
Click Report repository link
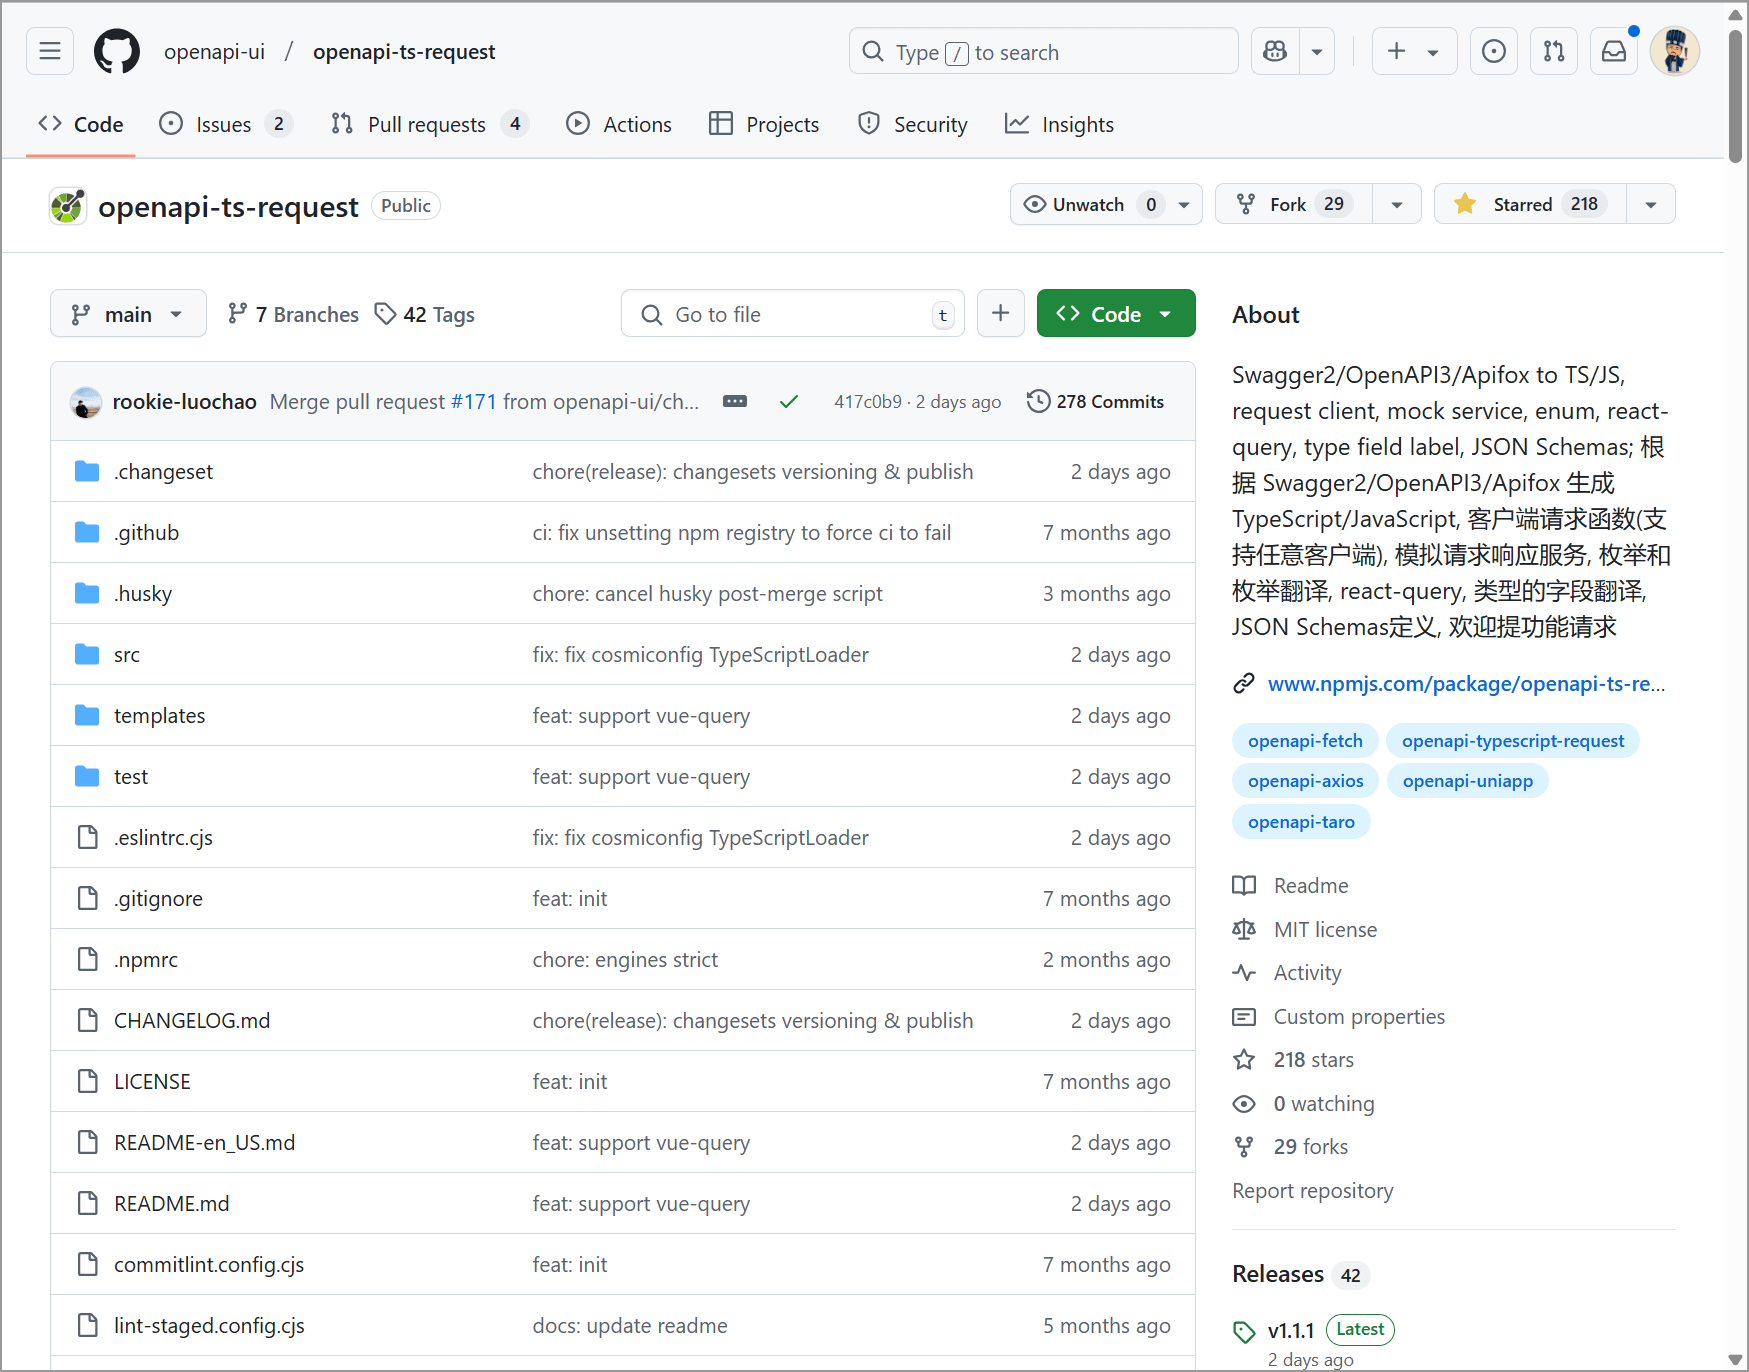(x=1312, y=1191)
